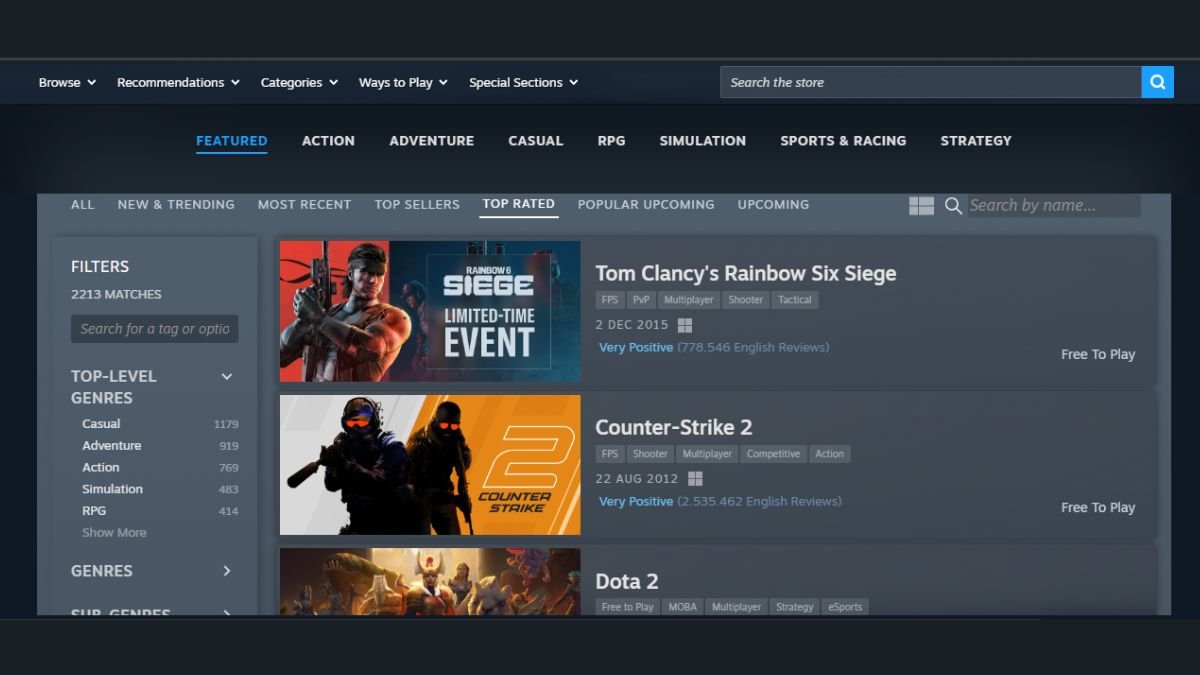The image size is (1200, 675).
Task: Open Counter-Strike 2 banner thumbnail
Action: (x=430, y=465)
